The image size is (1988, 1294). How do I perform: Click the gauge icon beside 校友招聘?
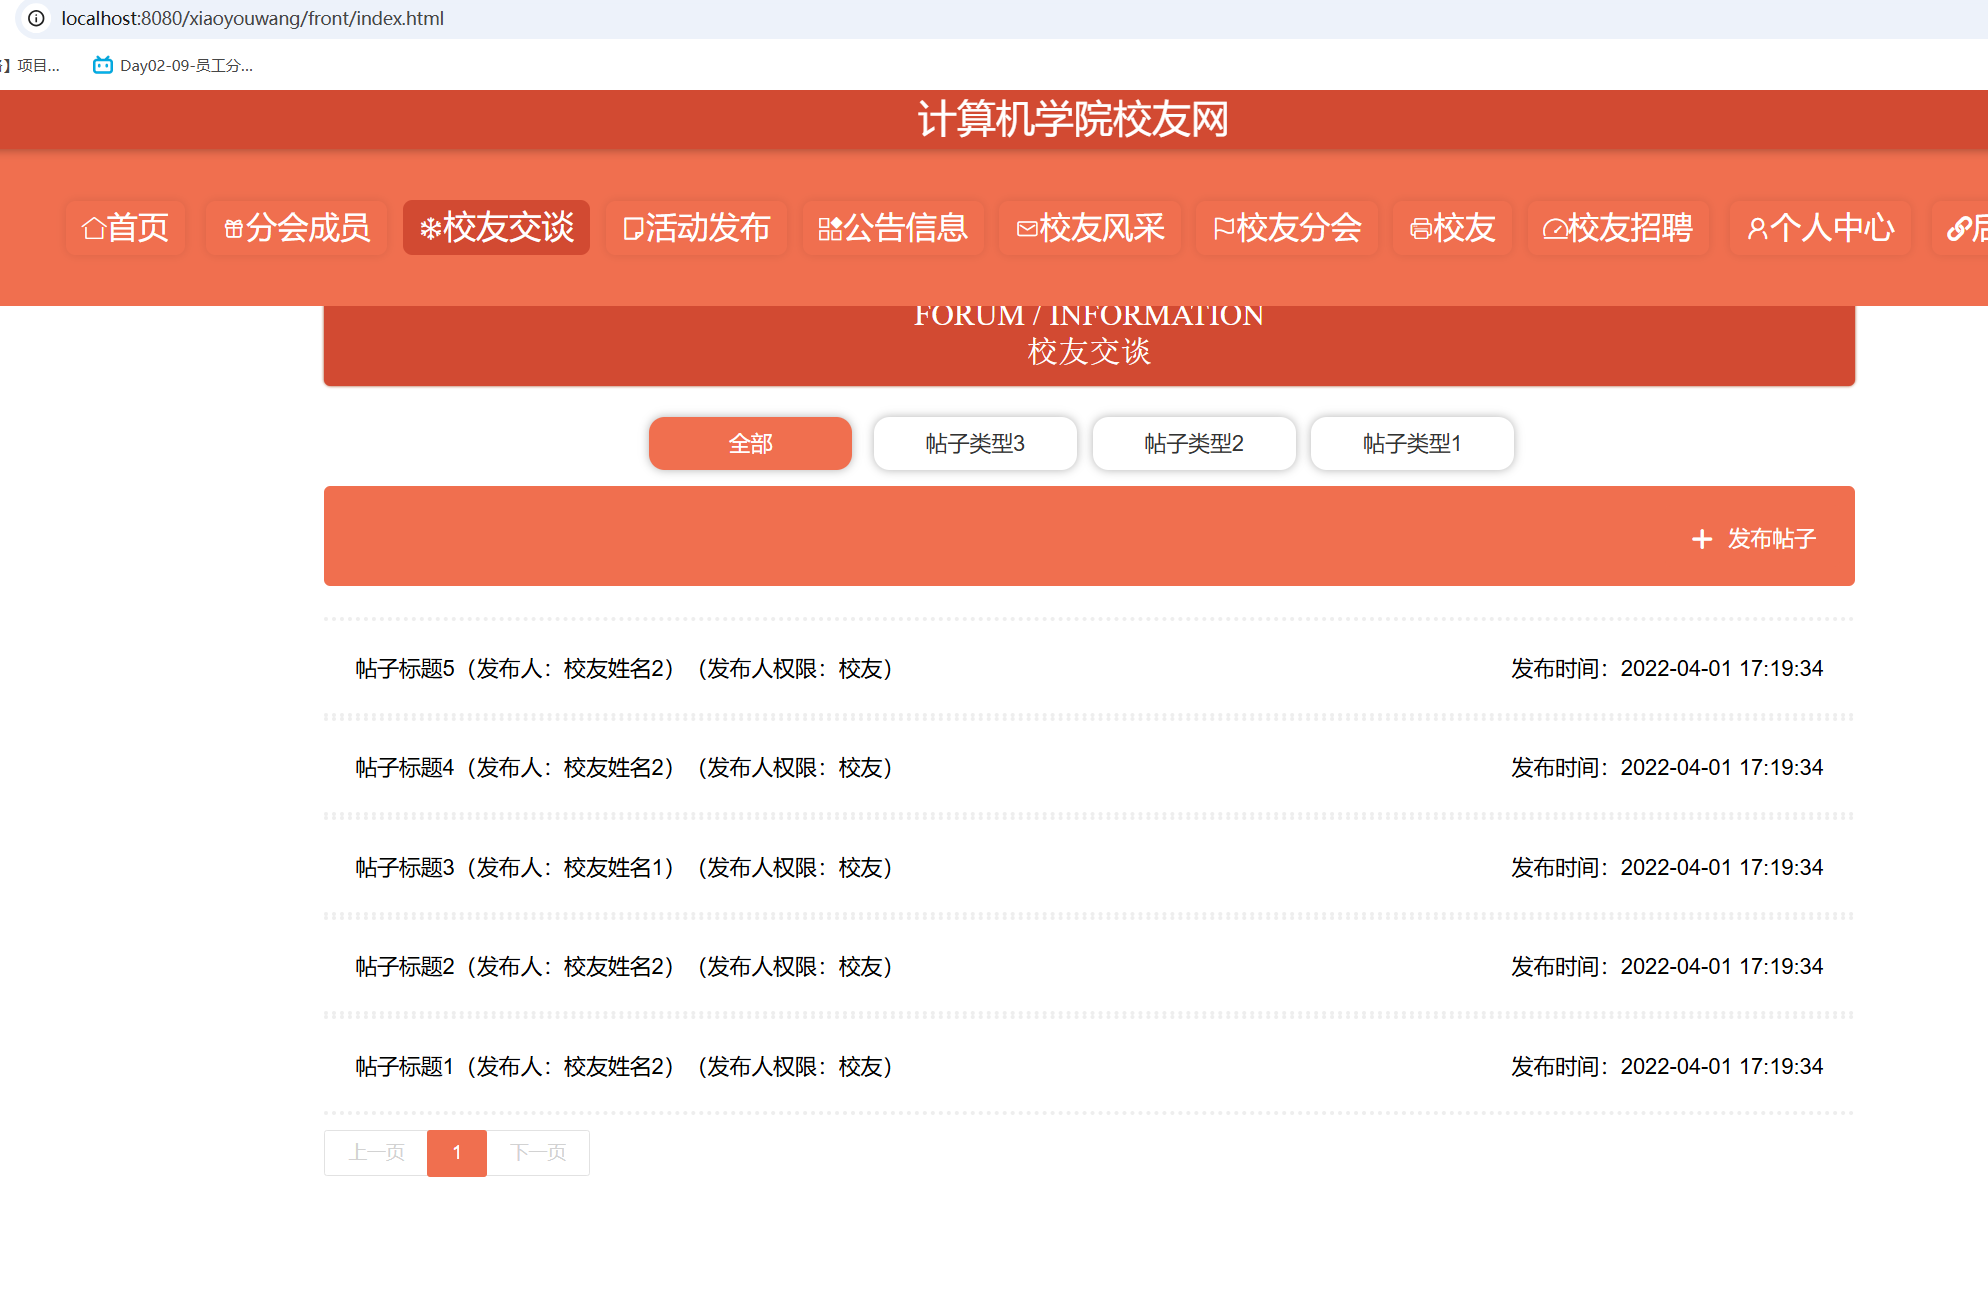tap(1555, 229)
